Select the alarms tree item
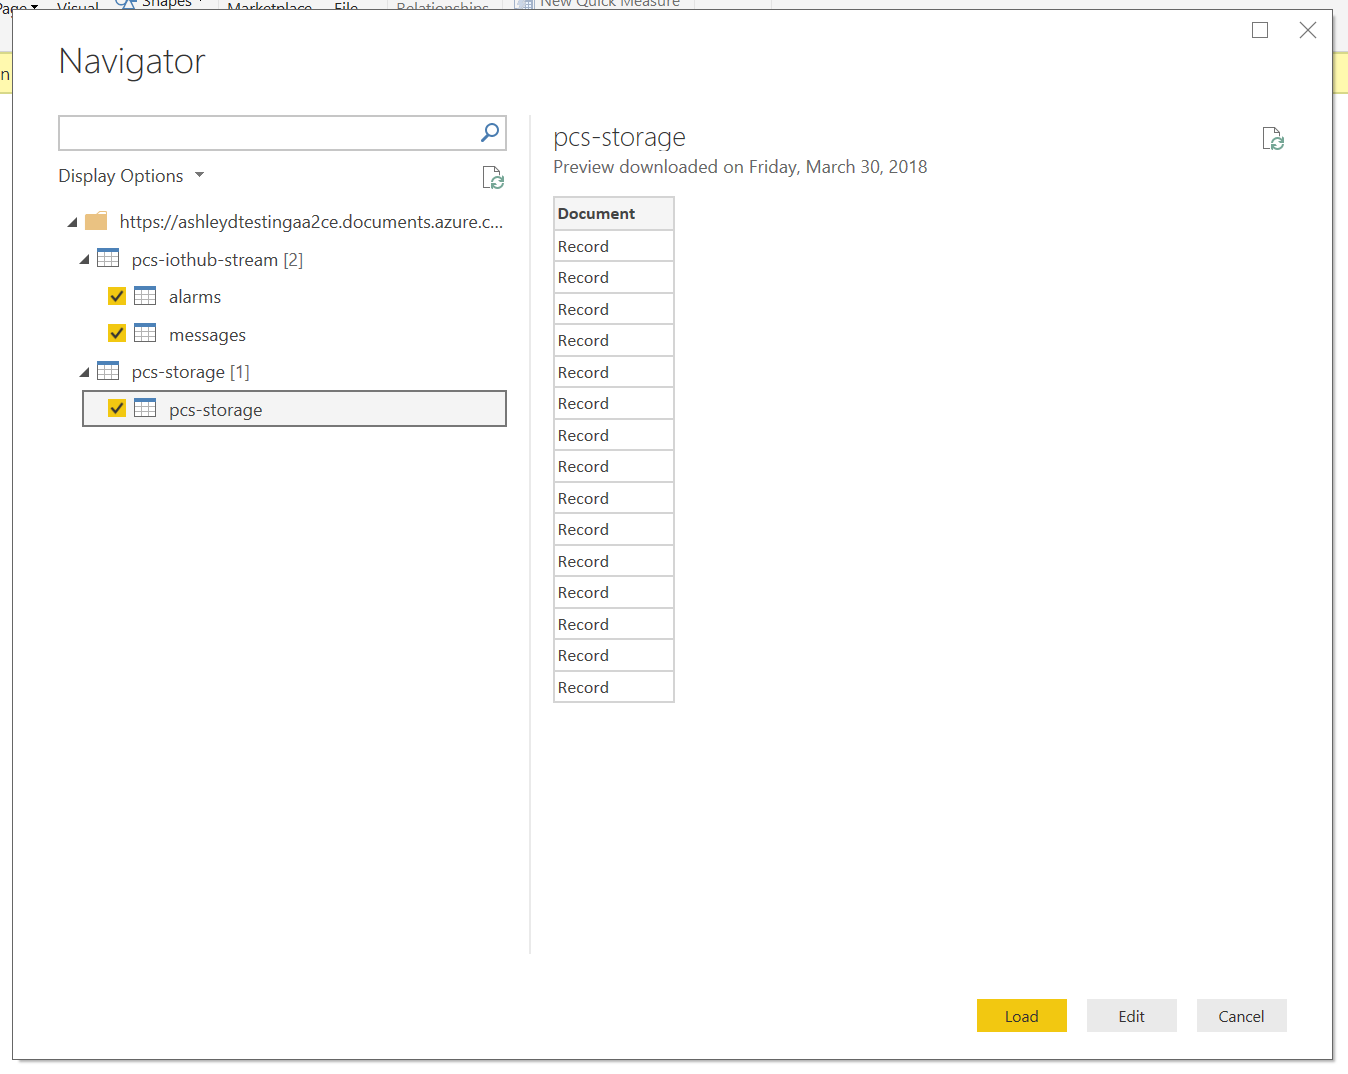This screenshot has width=1348, height=1074. click(x=195, y=297)
